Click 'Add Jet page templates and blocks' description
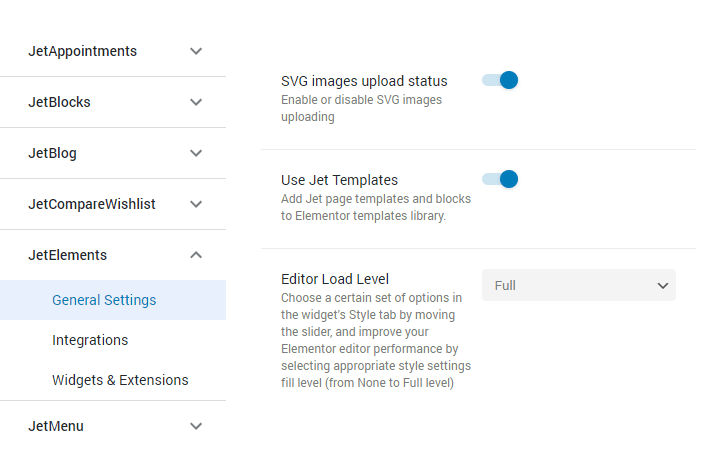This screenshot has height=449, width=715. point(376,207)
